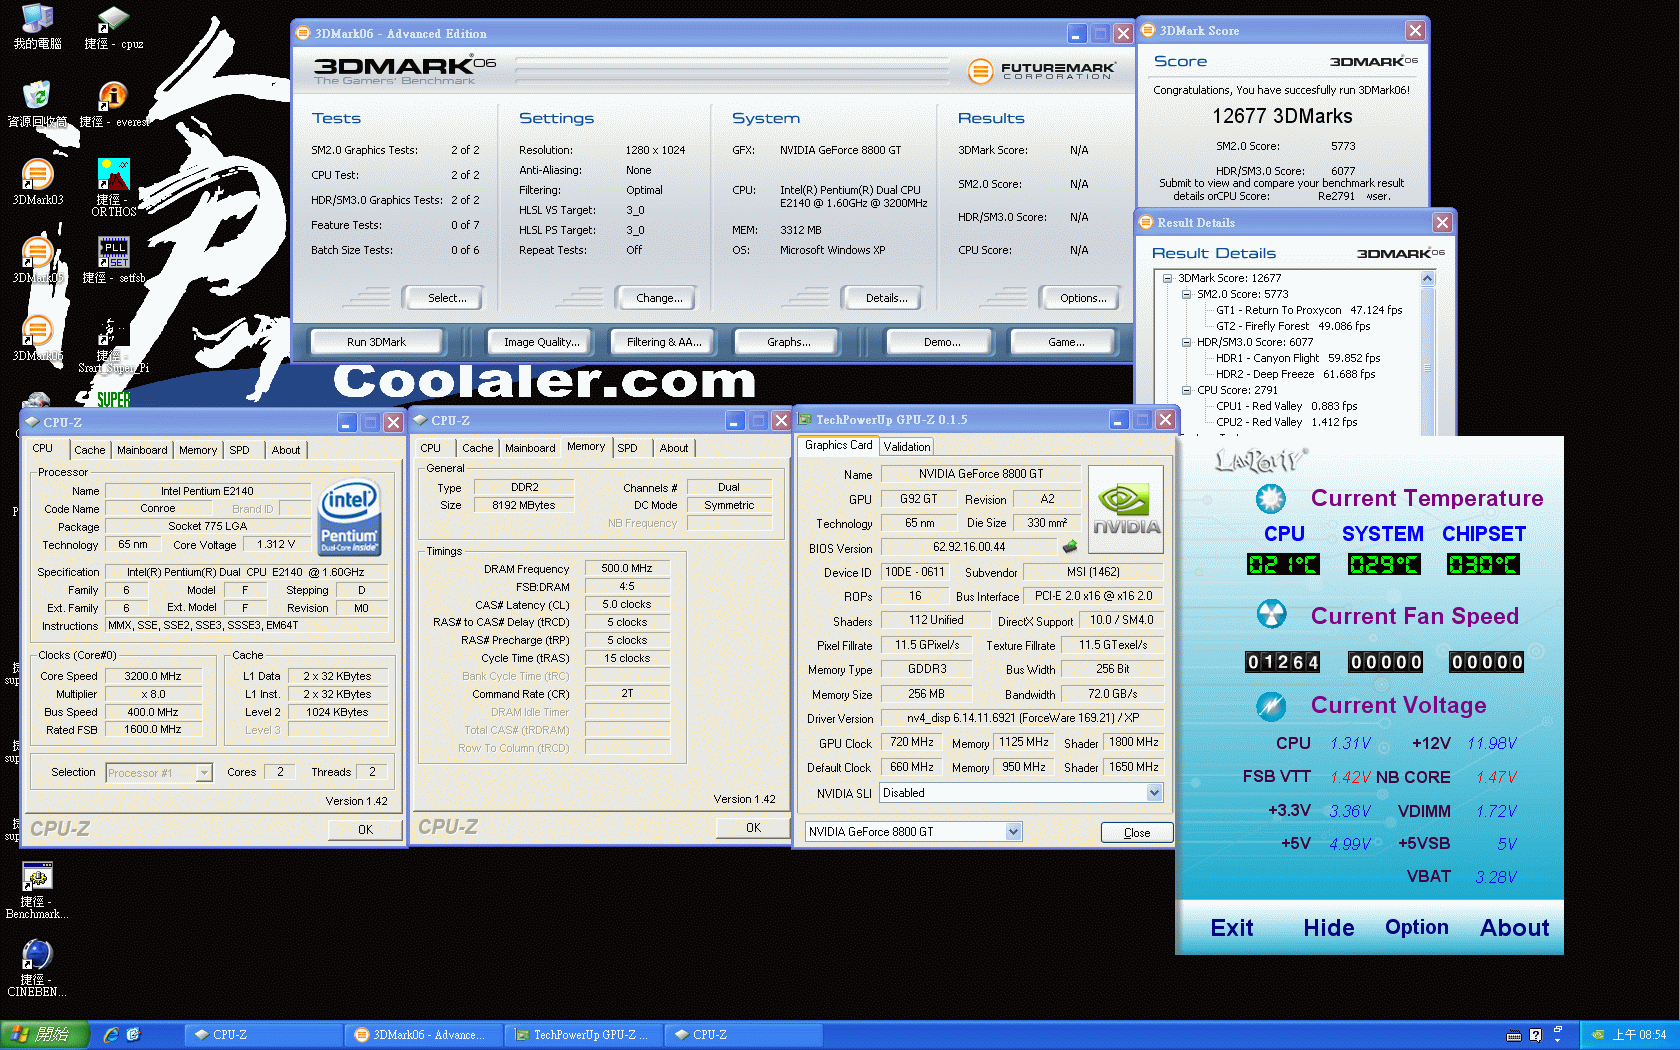Click About in the temperature monitor
The image size is (1680, 1050).
(x=1514, y=928)
